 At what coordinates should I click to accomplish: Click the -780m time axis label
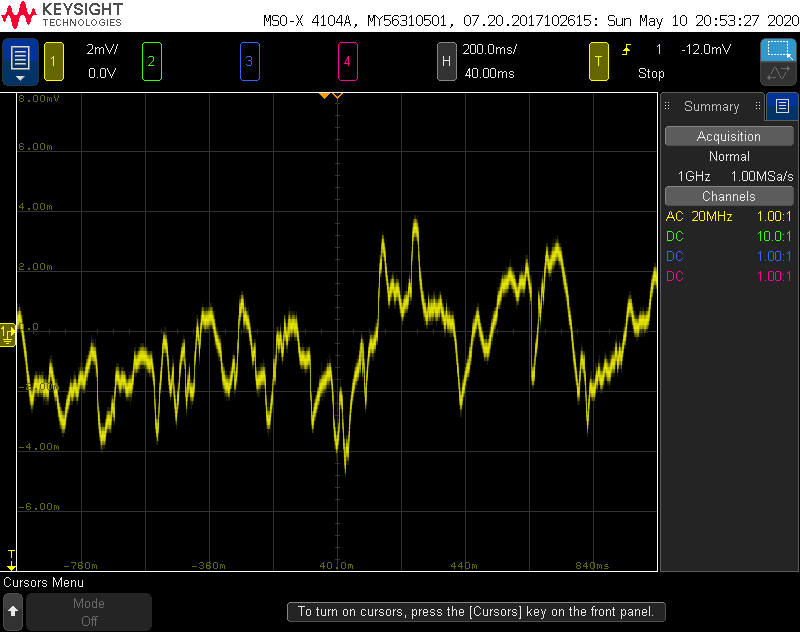click(80, 566)
